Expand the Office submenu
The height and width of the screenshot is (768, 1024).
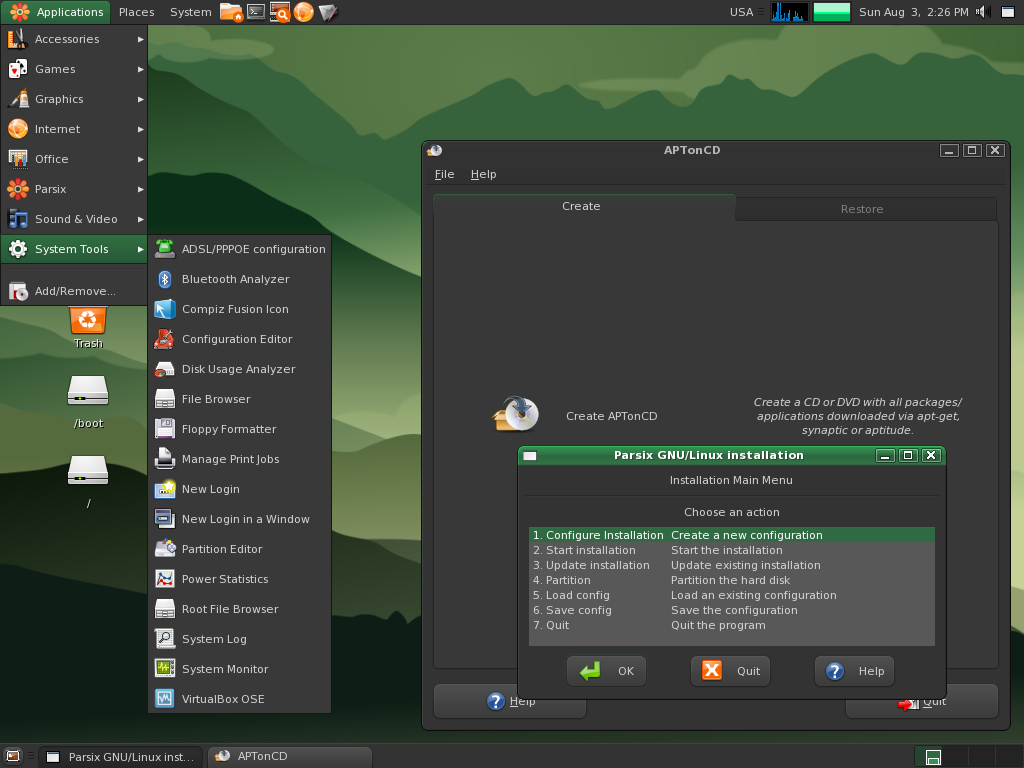tap(74, 159)
